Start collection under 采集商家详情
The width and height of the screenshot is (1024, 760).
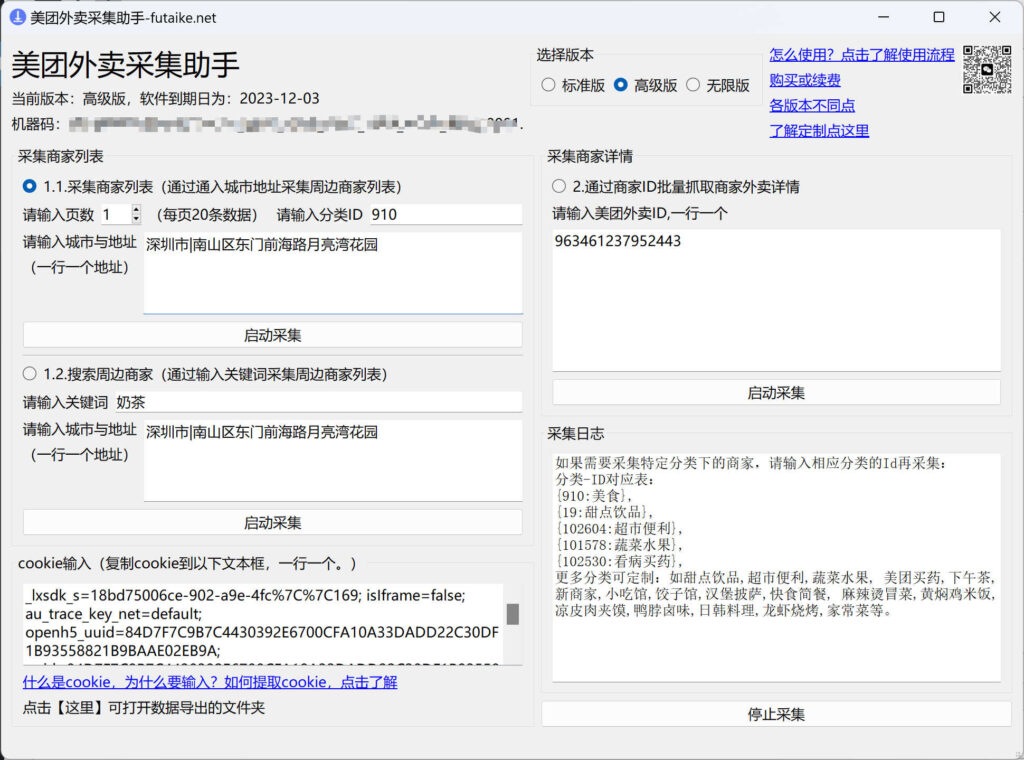(776, 393)
